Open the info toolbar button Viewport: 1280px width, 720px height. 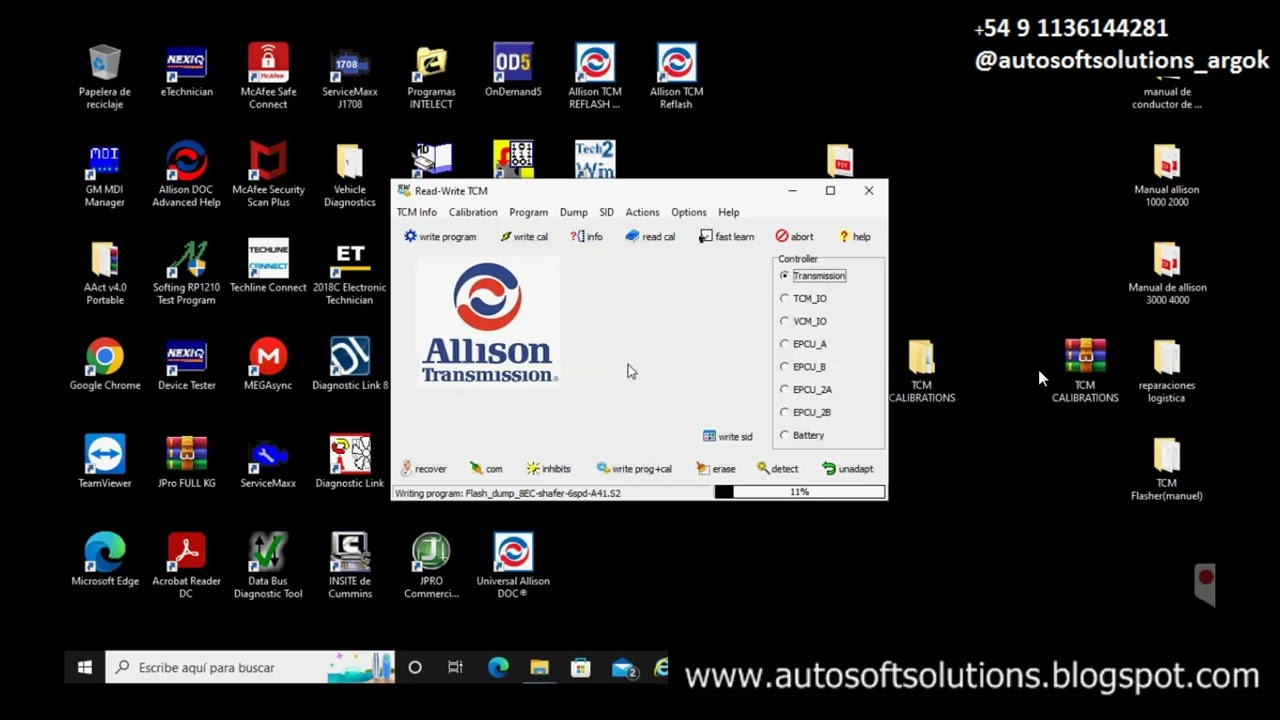(586, 237)
